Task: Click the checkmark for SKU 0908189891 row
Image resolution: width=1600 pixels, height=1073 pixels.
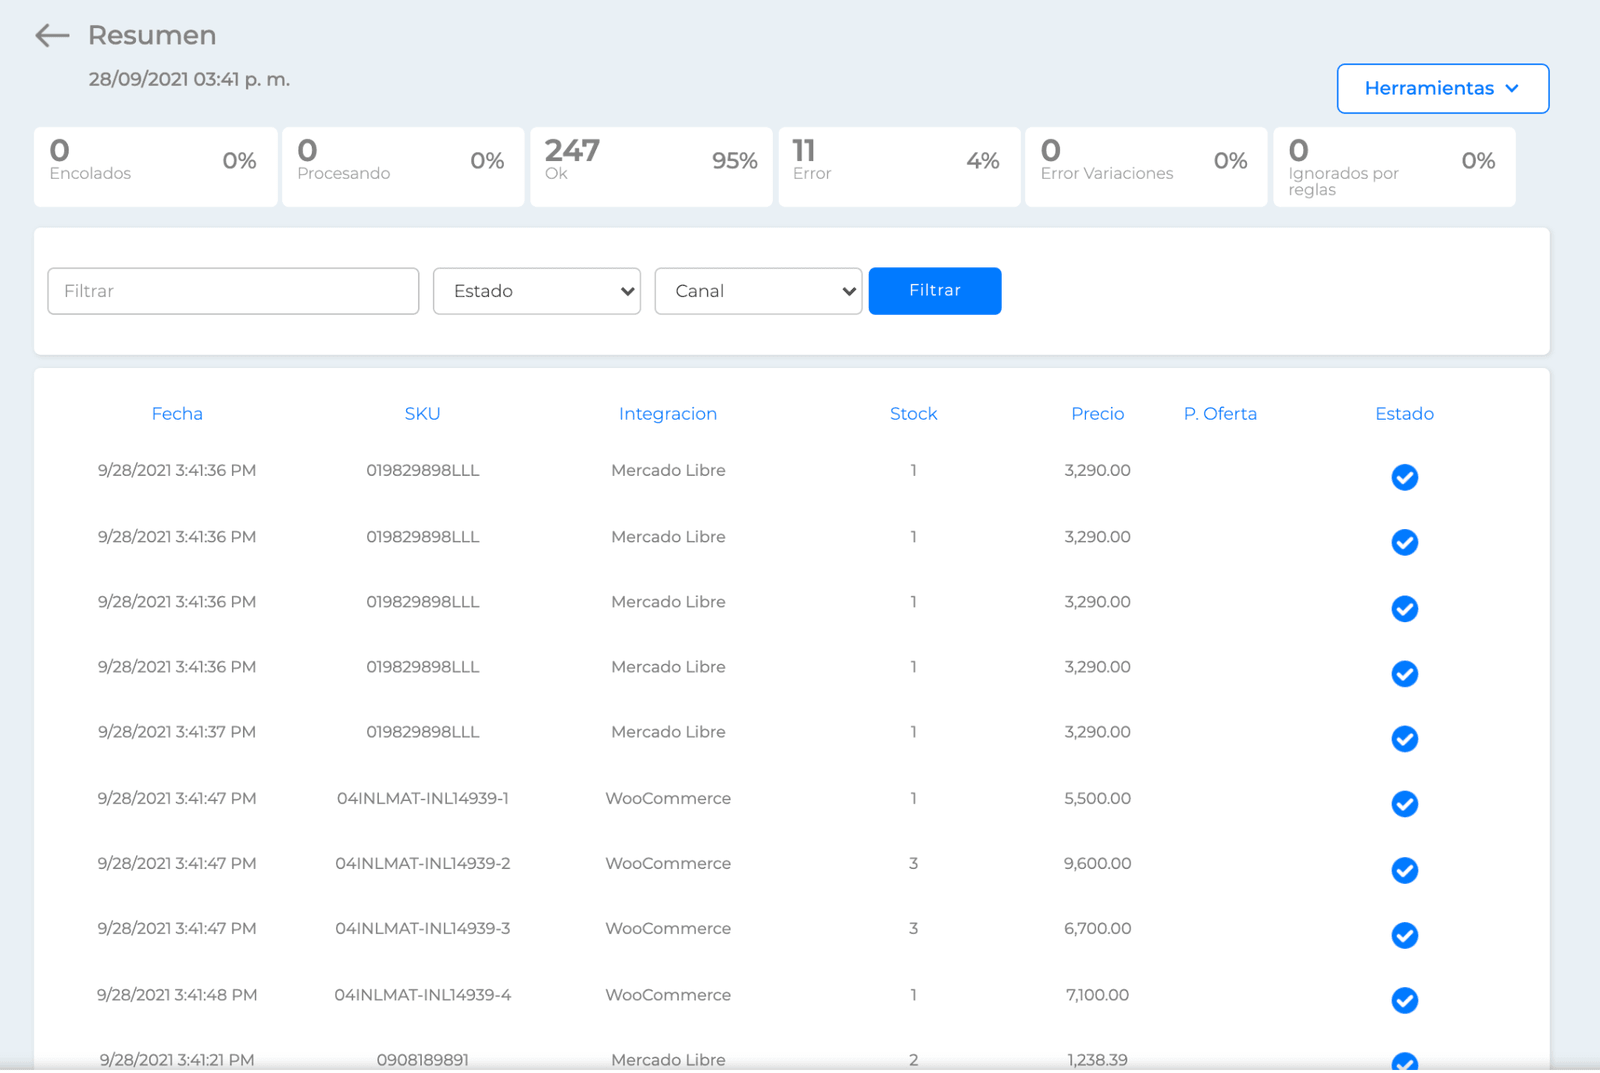Action: (1404, 1062)
